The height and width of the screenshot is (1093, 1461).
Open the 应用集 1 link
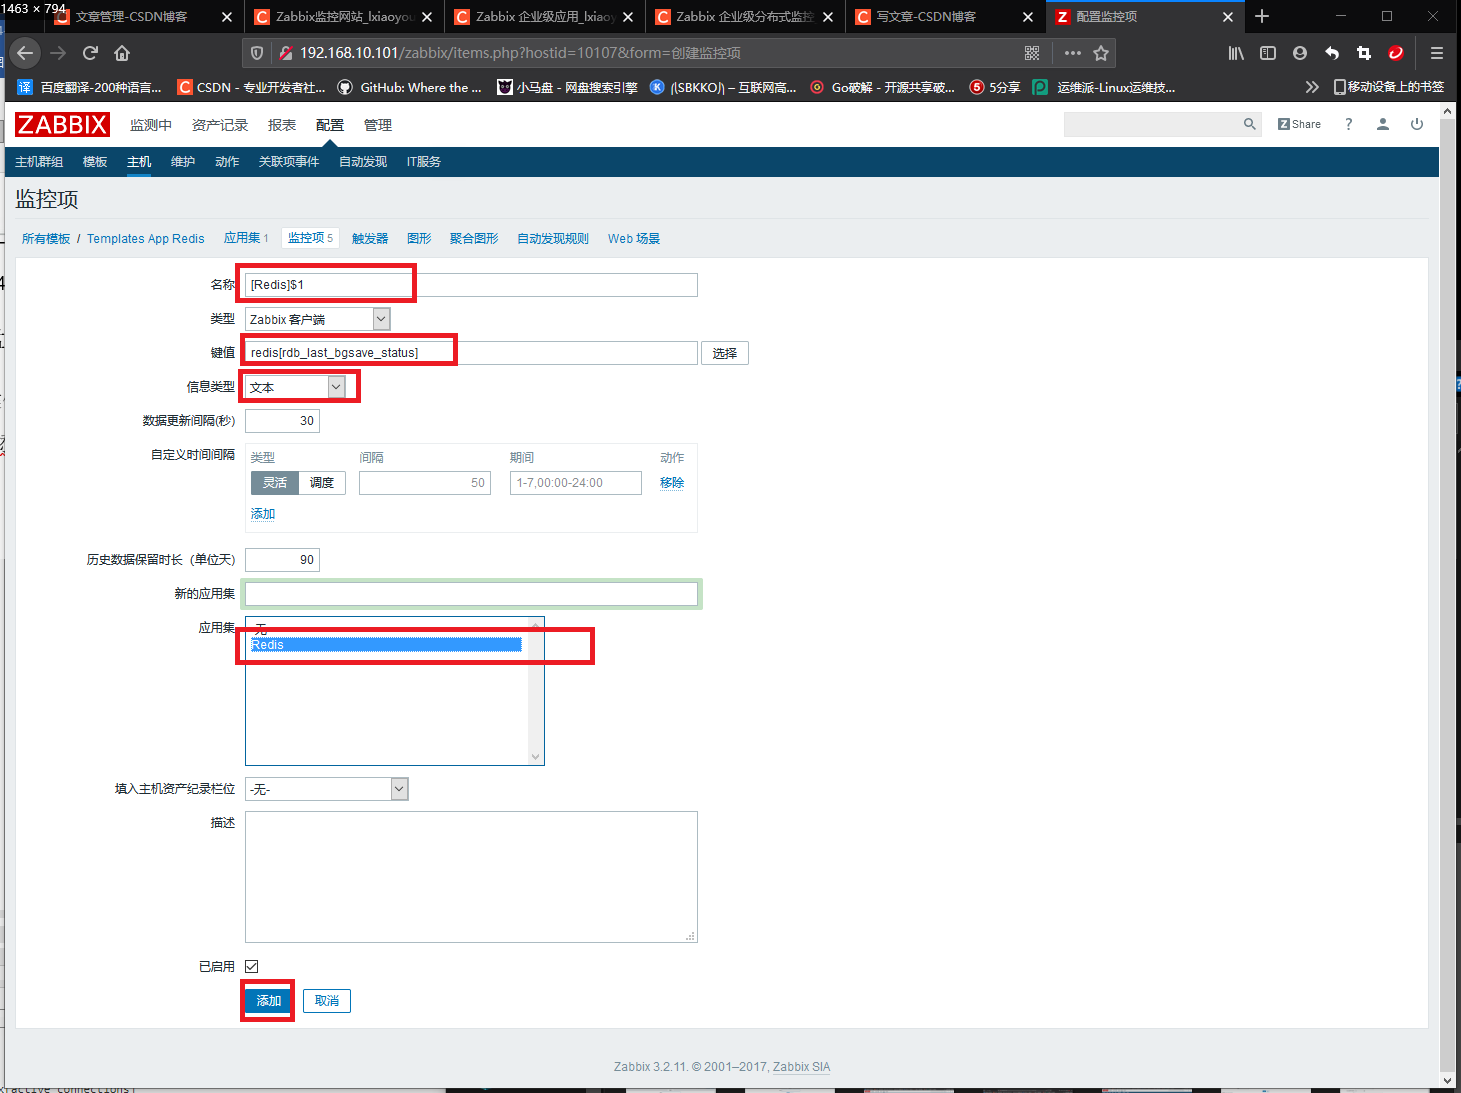246,238
